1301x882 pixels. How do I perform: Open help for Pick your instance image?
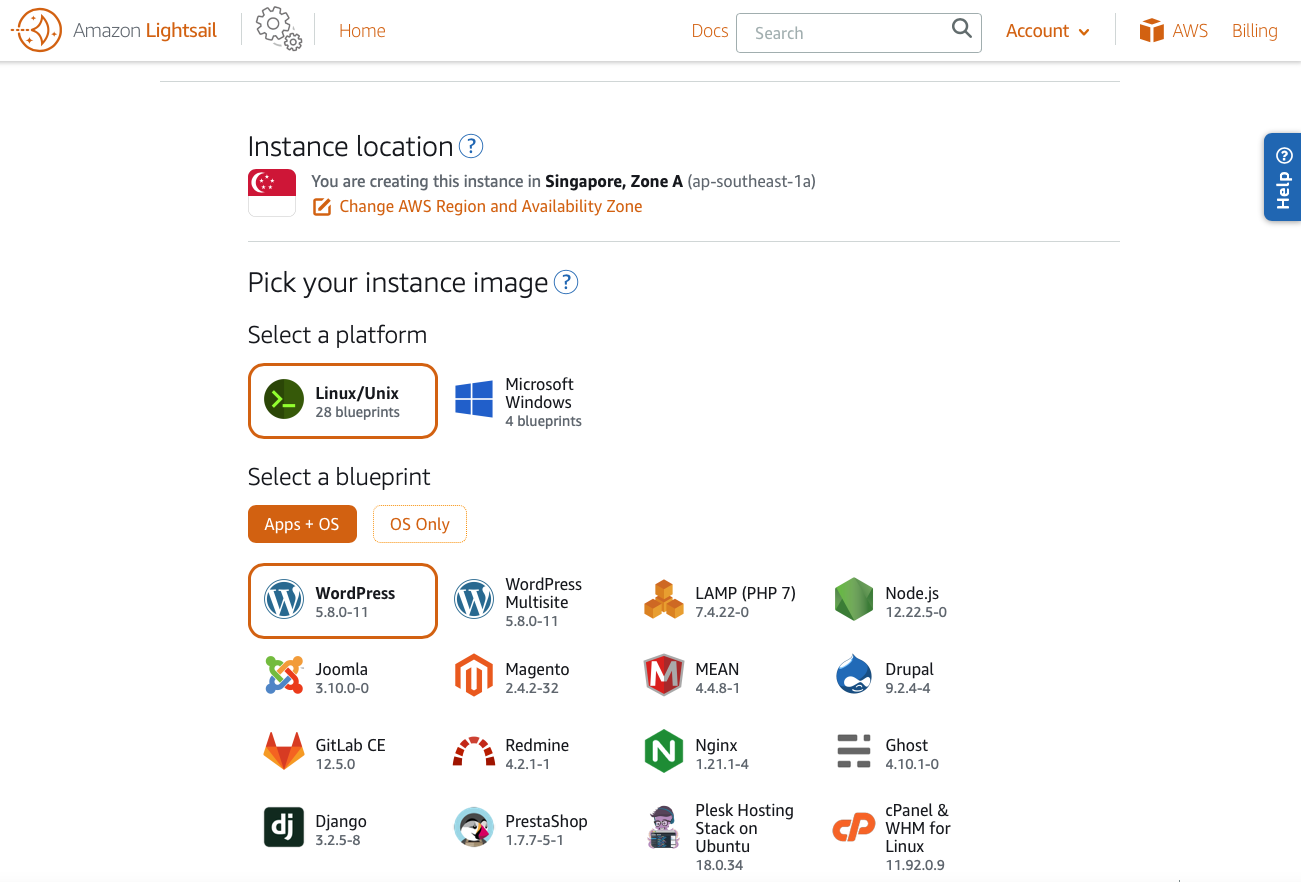tap(566, 282)
